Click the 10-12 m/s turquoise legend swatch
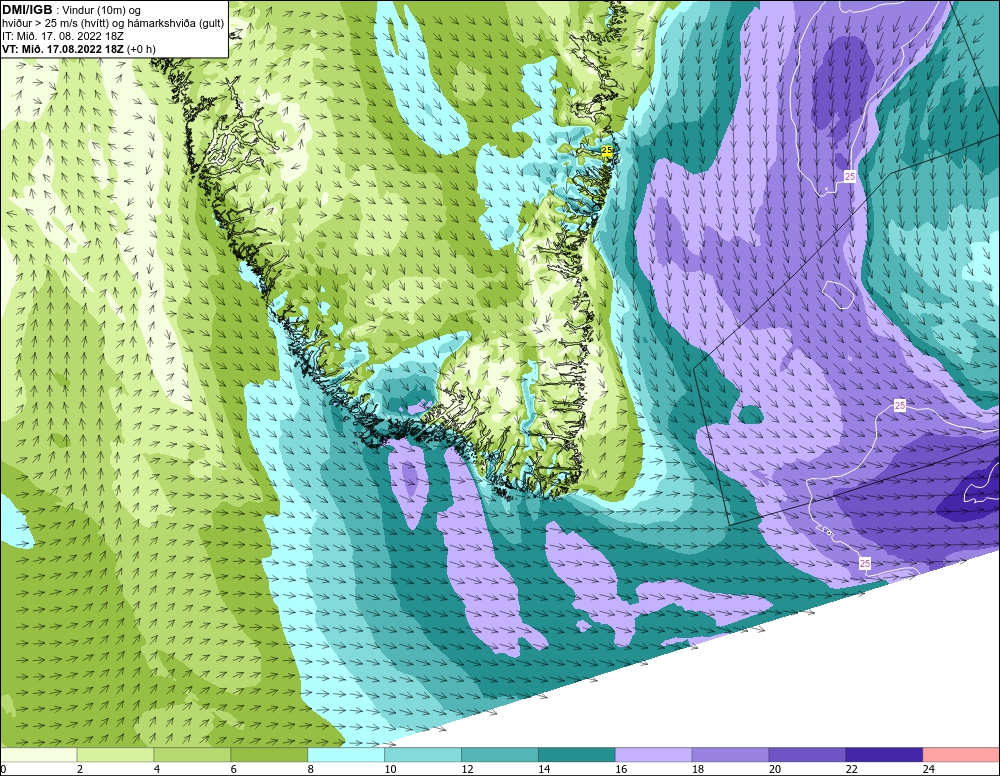The height and width of the screenshot is (776, 1000). pos(423,755)
